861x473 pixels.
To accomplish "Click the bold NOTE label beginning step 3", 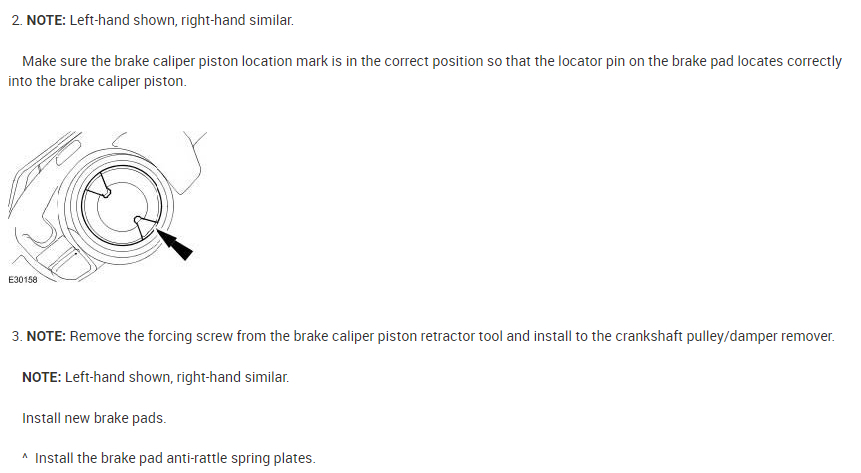I will [45, 336].
